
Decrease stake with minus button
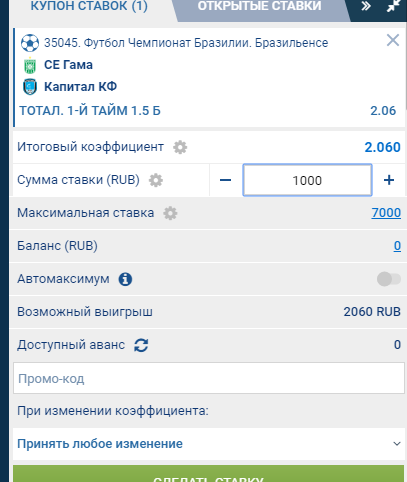tap(226, 180)
